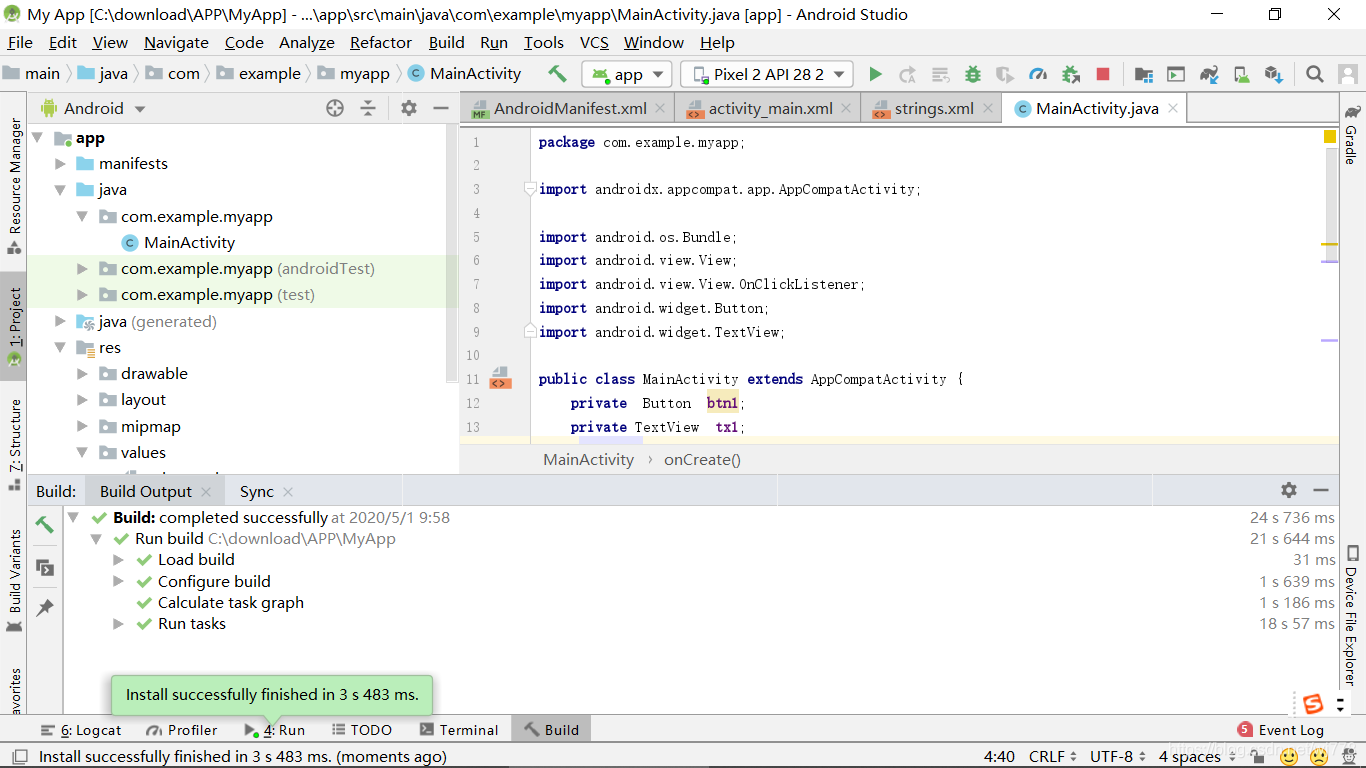This screenshot has height=768, width=1366.
Task: Open Build panel settings gear
Action: (1289, 490)
